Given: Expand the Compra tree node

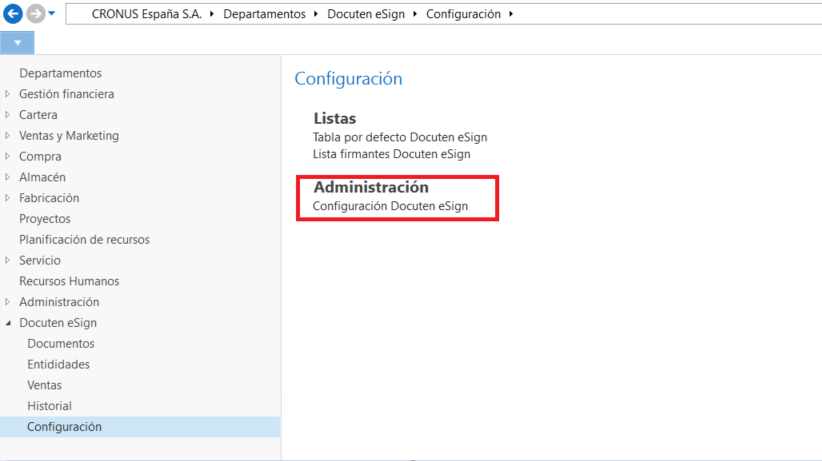Looking at the screenshot, I should 7,156.
